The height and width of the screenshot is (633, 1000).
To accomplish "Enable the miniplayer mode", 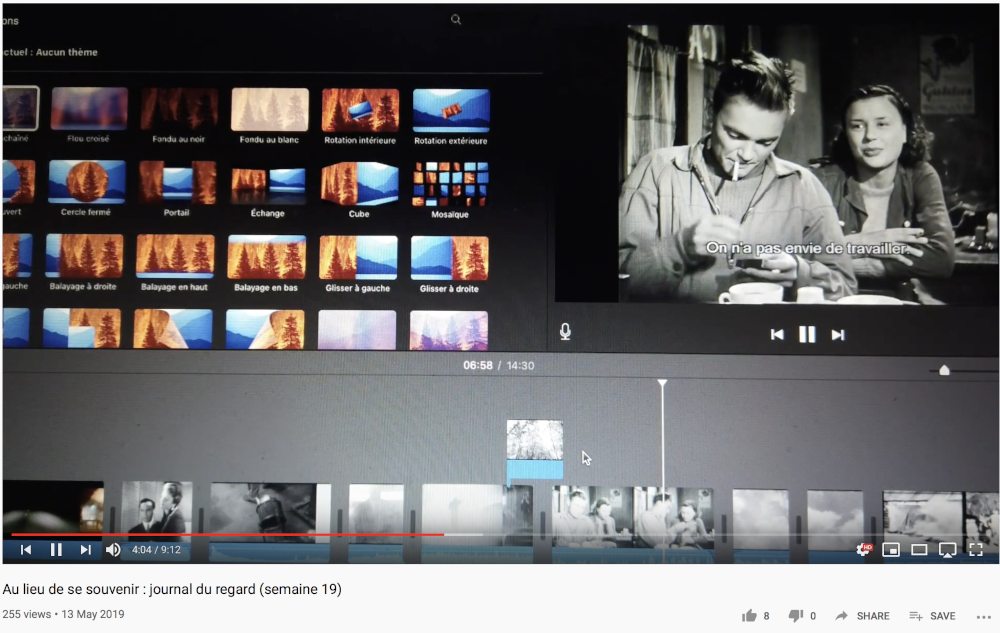I will click(x=891, y=549).
